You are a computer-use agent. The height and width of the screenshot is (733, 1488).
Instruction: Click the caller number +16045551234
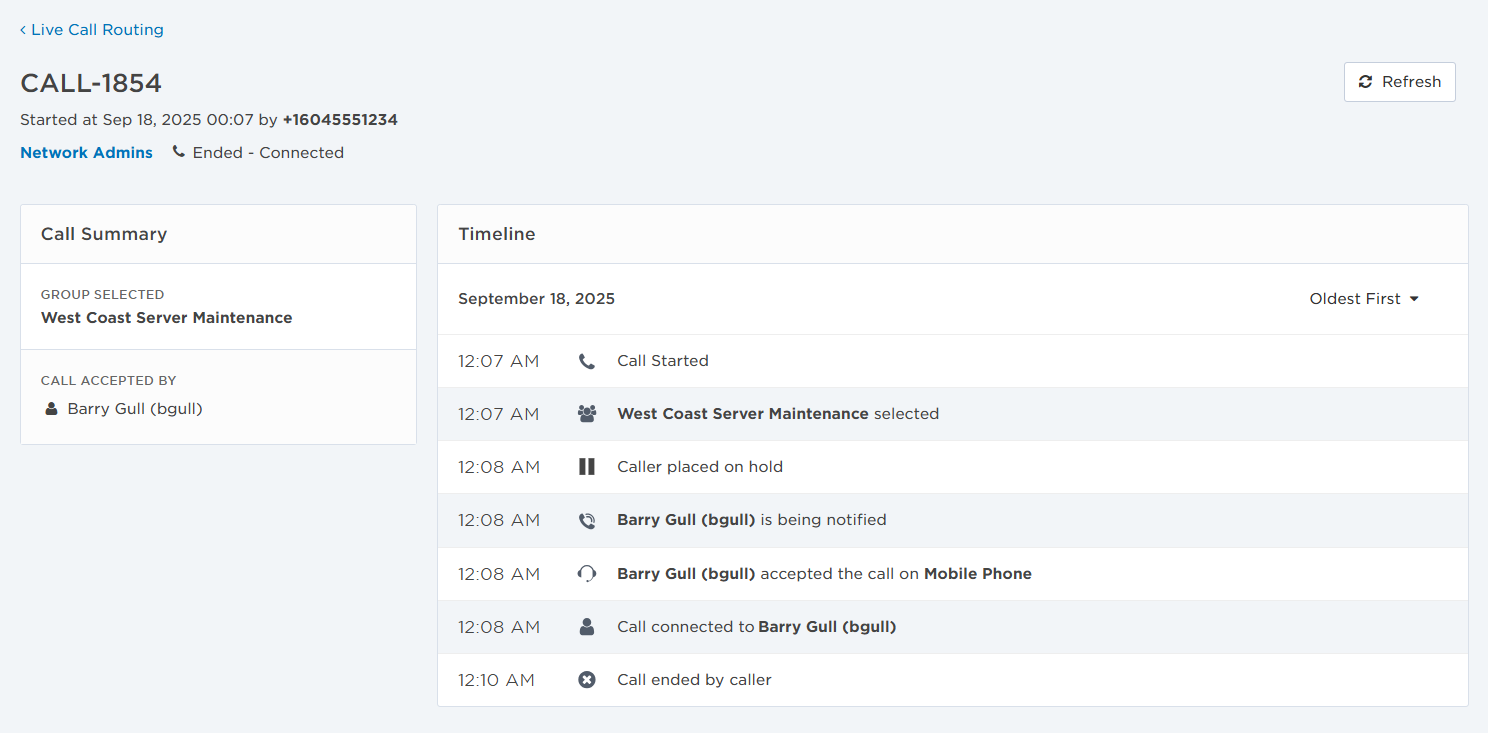click(340, 120)
